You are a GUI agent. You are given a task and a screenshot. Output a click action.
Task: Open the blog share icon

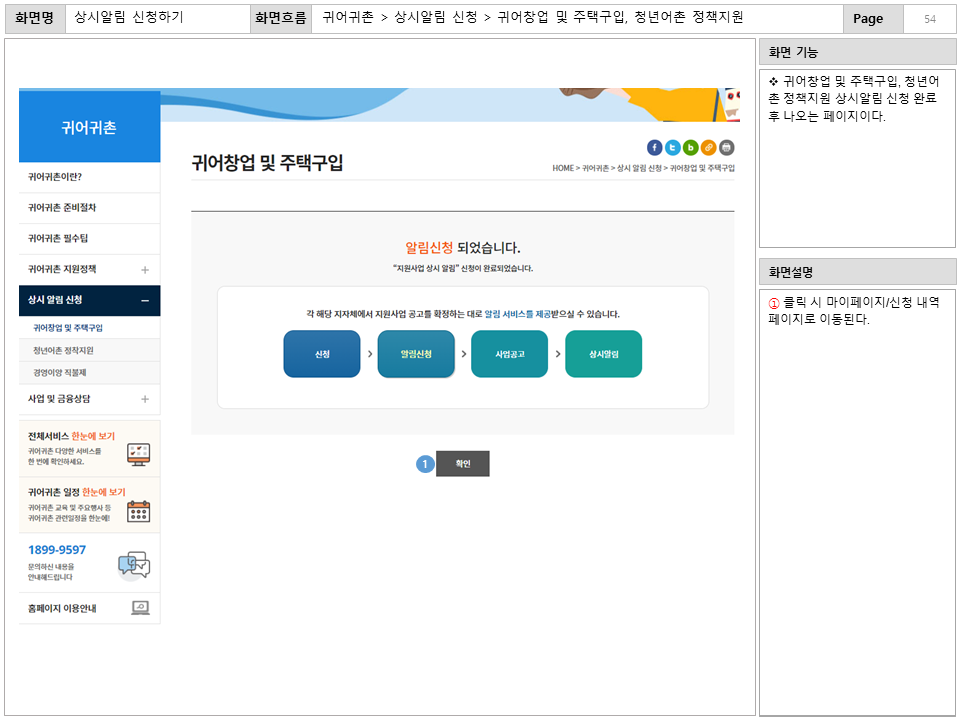690,147
